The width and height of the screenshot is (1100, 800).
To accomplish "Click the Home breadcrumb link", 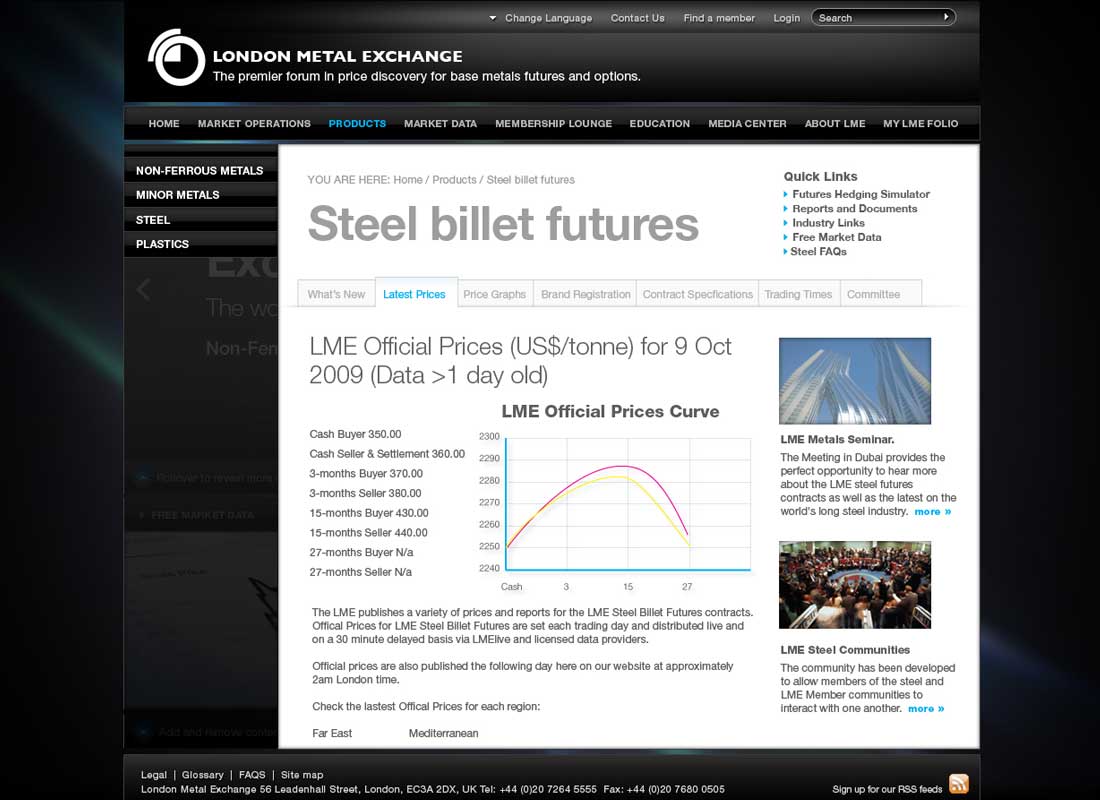I will pos(408,180).
